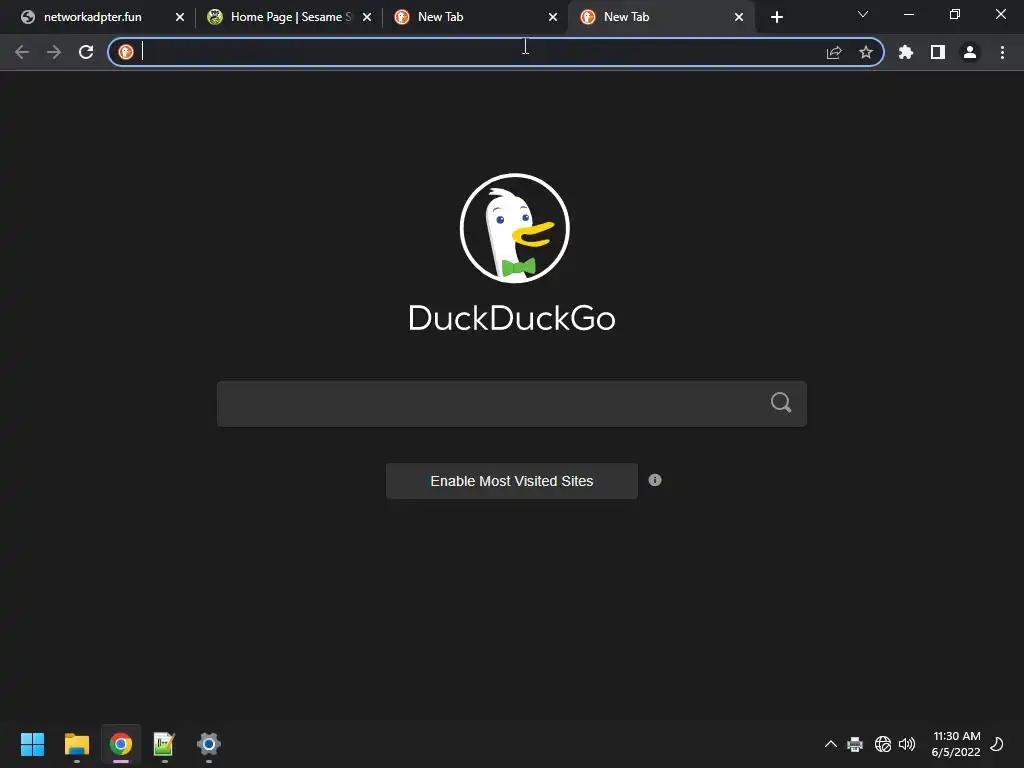Screen dimensions: 1024x768
Task: Reload the current page
Action: 86,52
